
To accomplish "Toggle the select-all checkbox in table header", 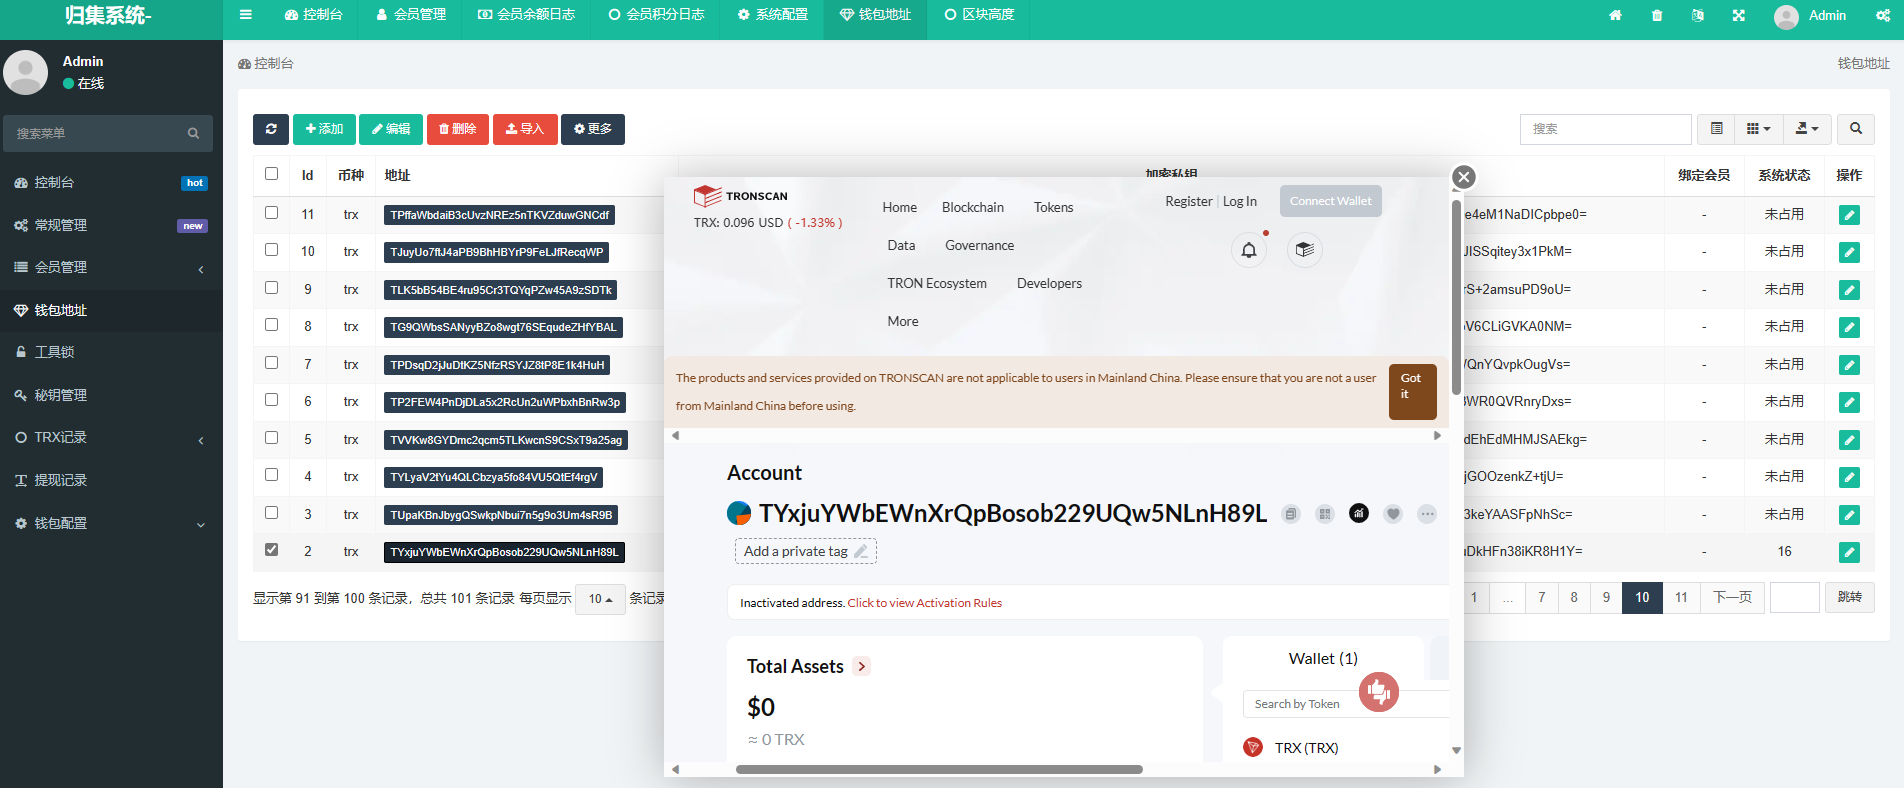I will click(271, 174).
